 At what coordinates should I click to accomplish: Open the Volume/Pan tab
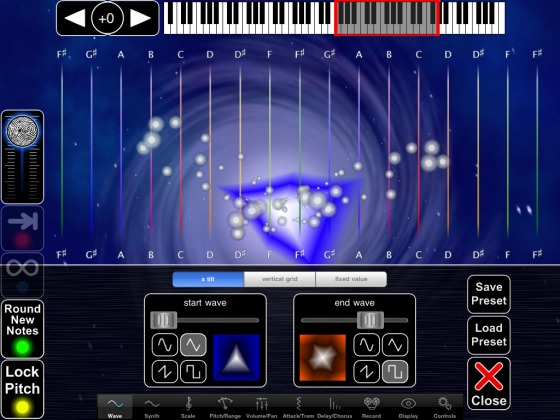(x=261, y=408)
